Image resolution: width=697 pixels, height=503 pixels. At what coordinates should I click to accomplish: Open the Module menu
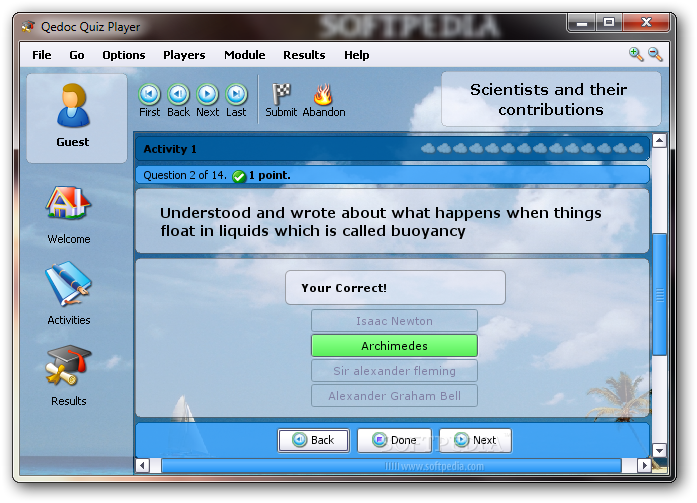pos(244,55)
